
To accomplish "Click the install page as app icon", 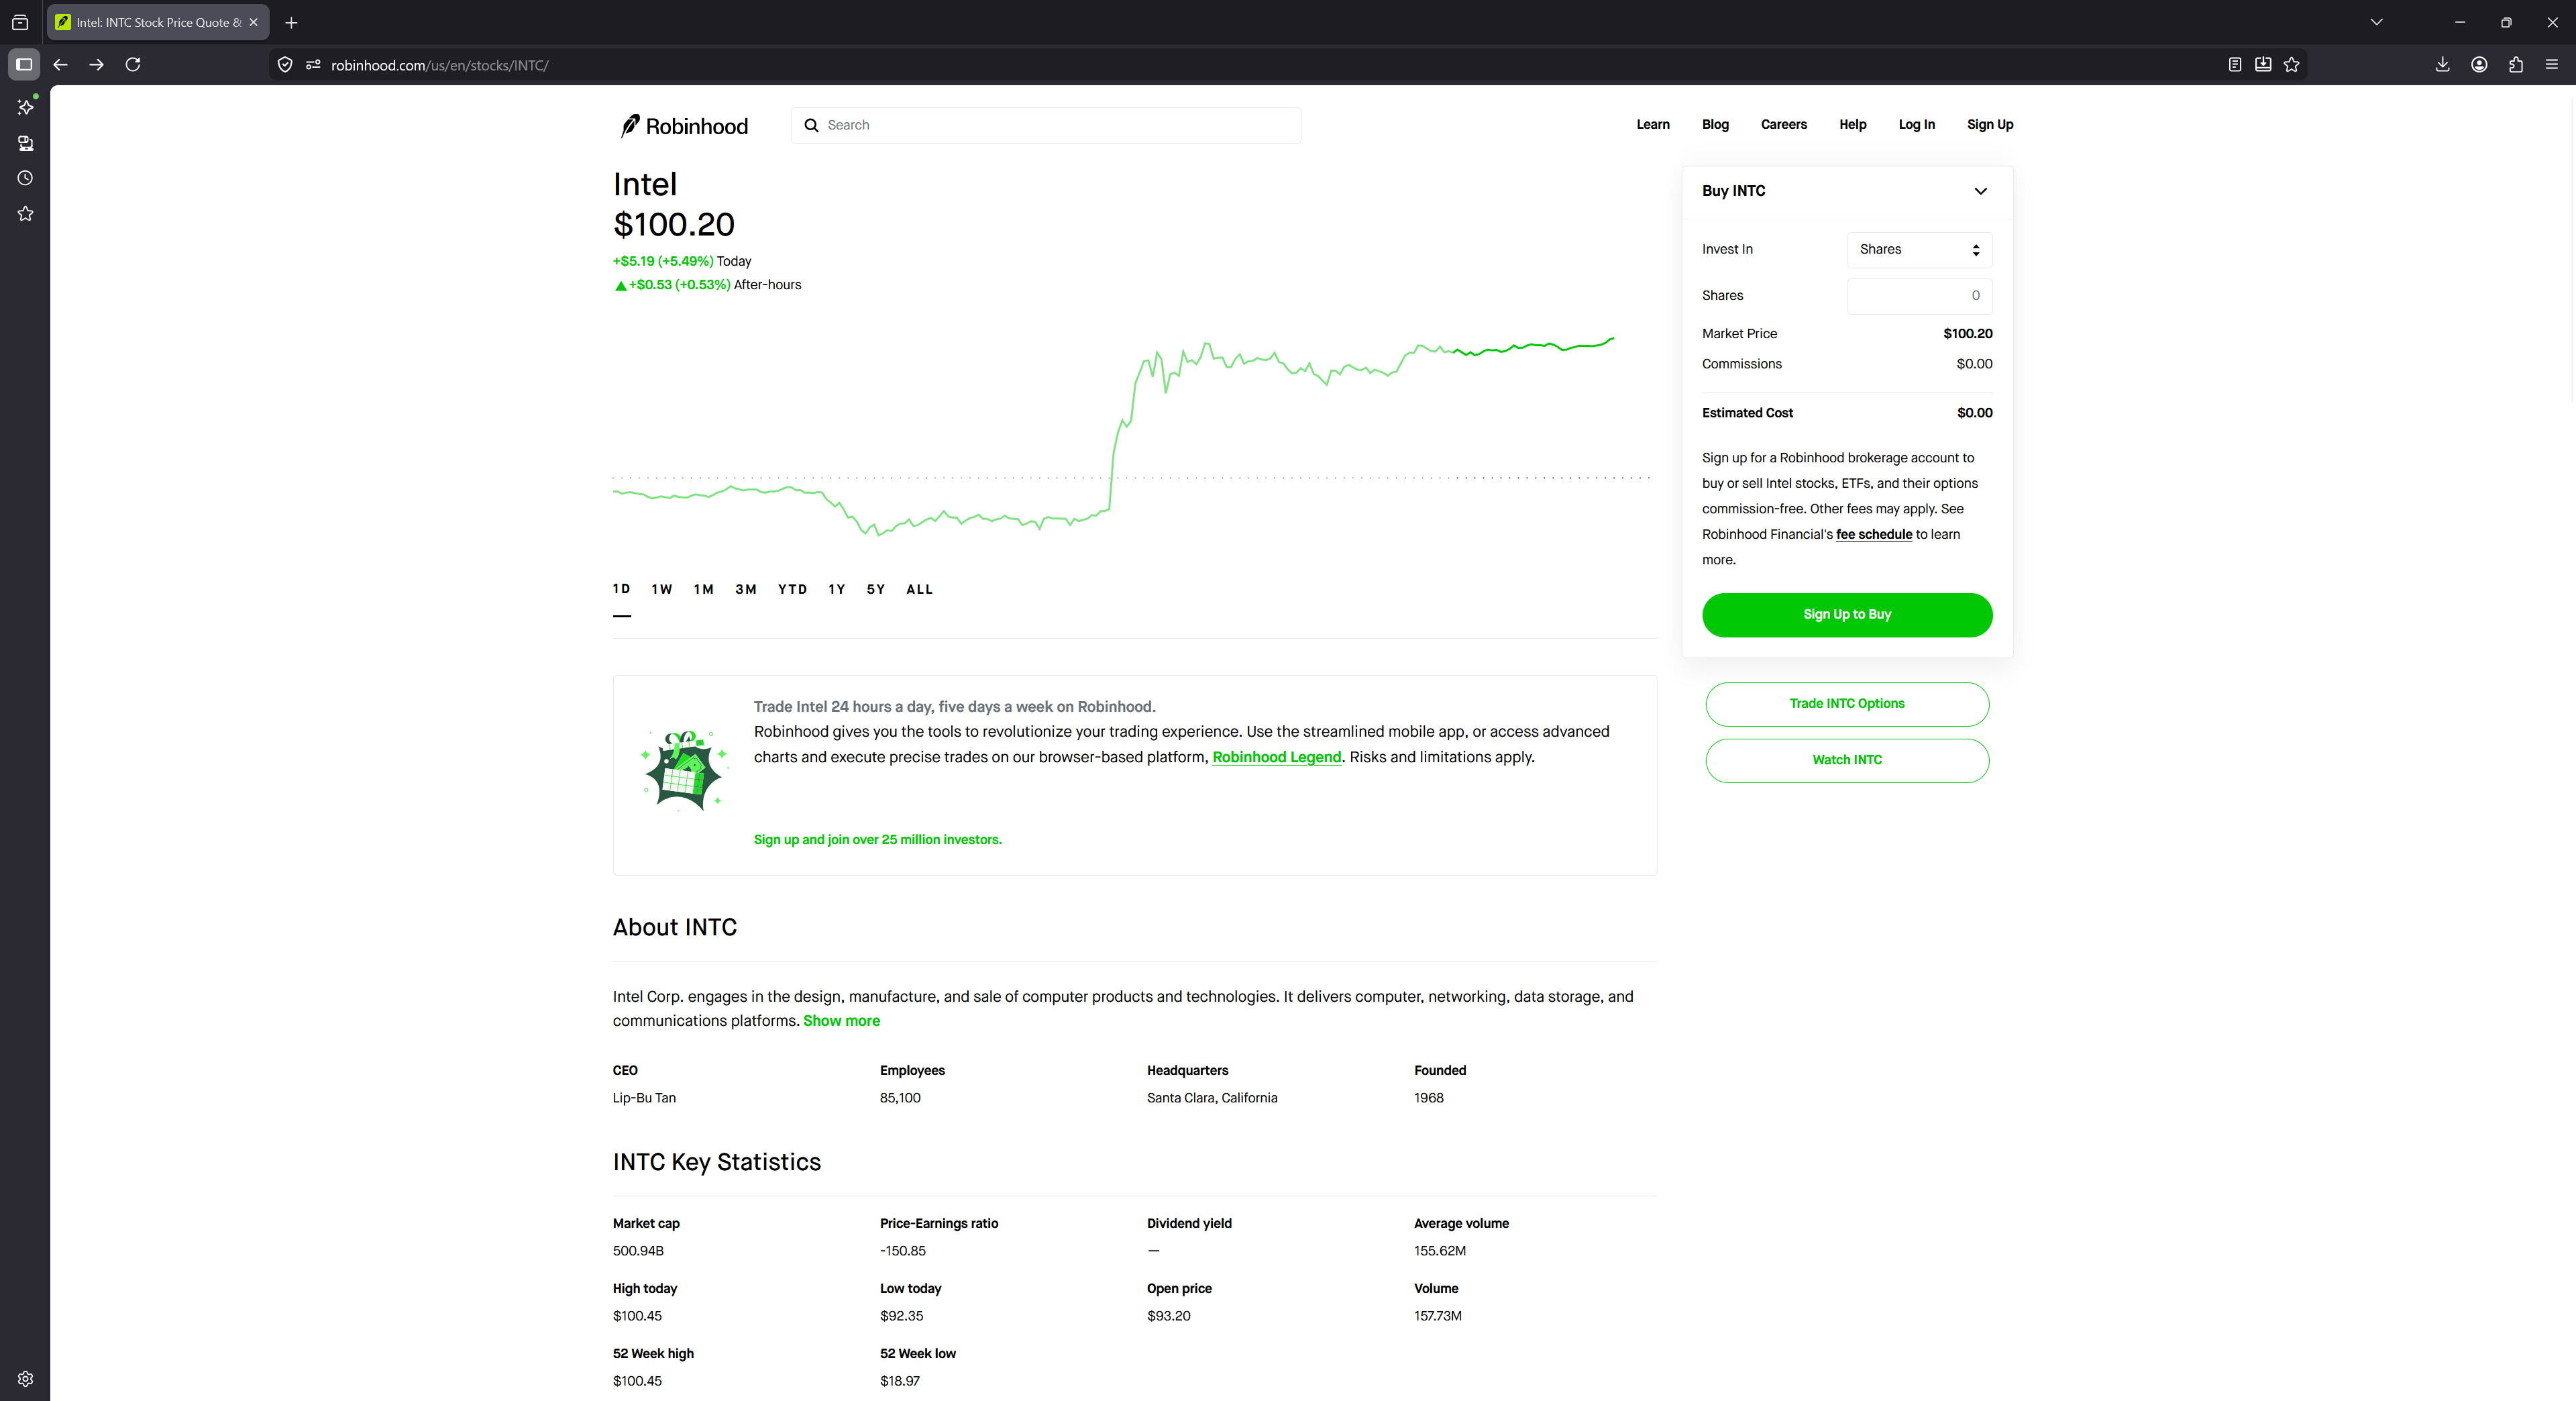I will point(2263,65).
